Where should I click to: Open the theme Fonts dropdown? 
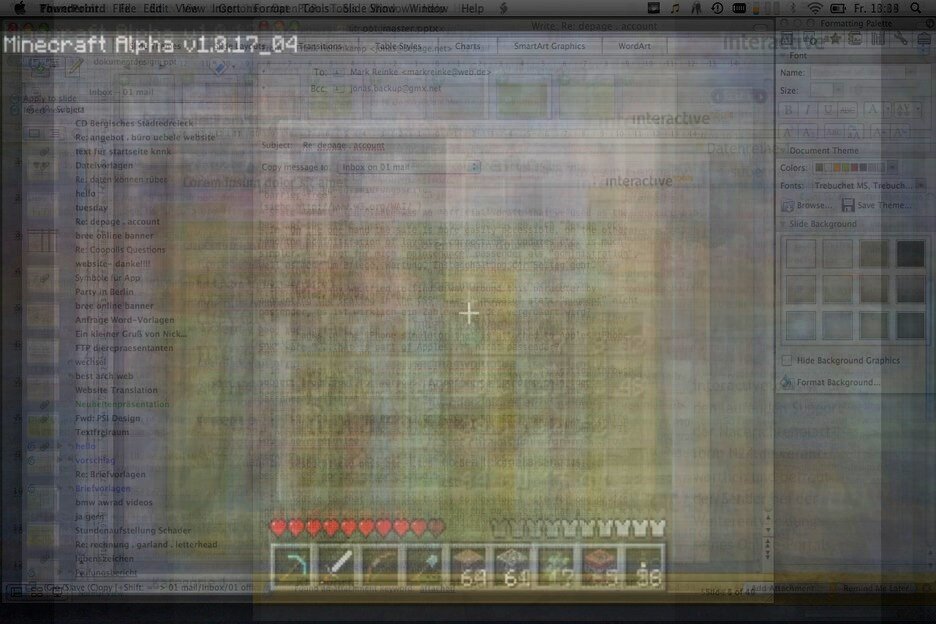point(920,186)
